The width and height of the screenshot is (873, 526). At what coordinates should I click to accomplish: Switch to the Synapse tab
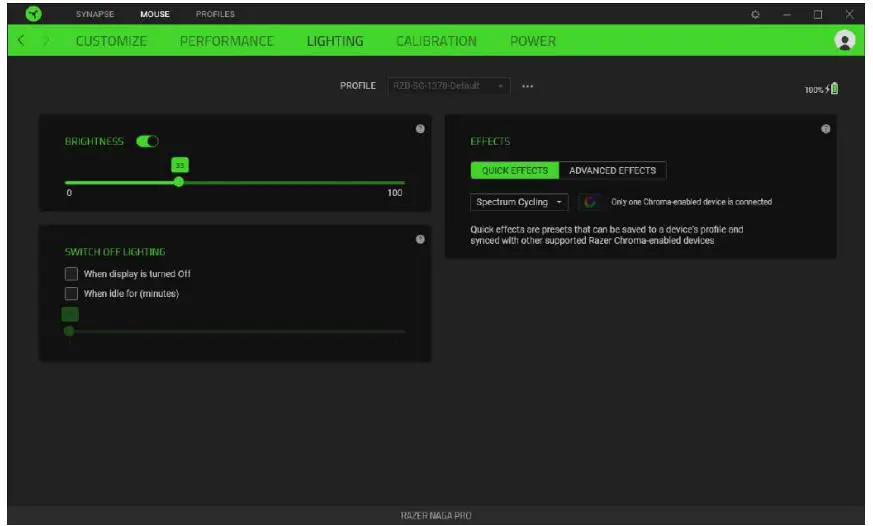click(x=95, y=14)
